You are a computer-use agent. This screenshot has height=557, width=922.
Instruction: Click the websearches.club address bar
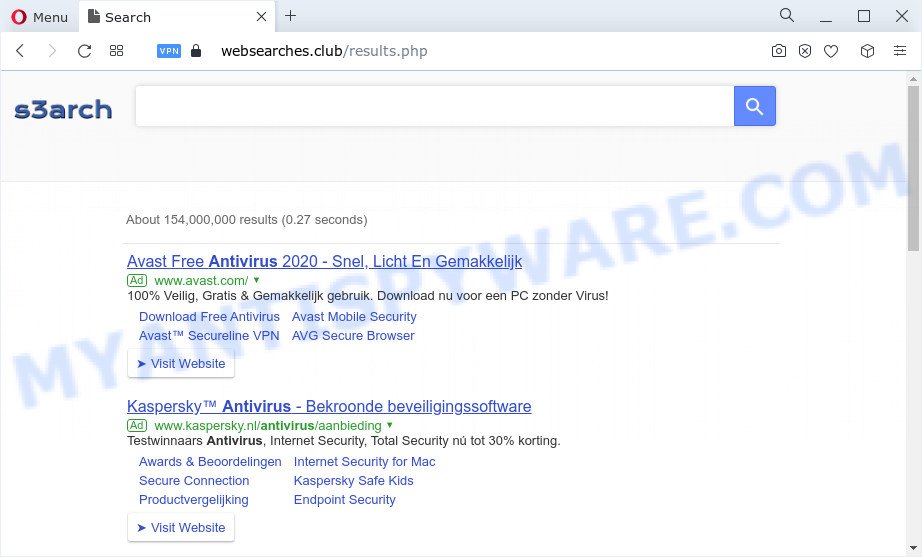pos(324,51)
